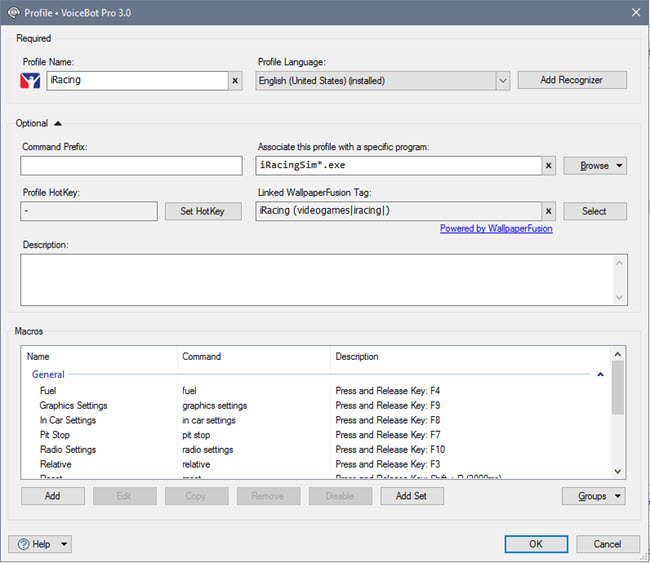Close the Profile dialog window
This screenshot has height=563, width=650.
pos(636,12)
